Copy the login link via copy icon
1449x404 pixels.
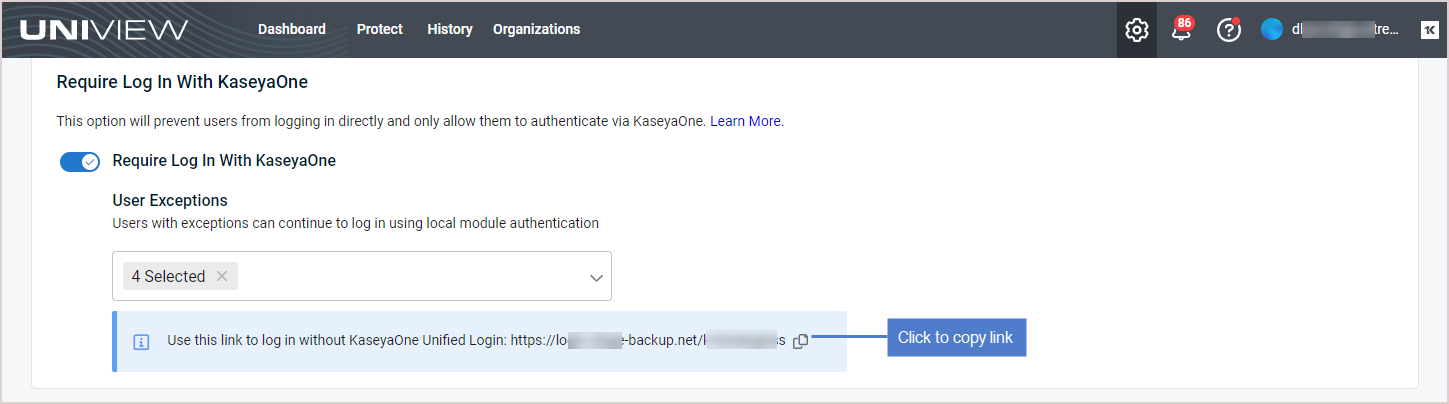[800, 341]
